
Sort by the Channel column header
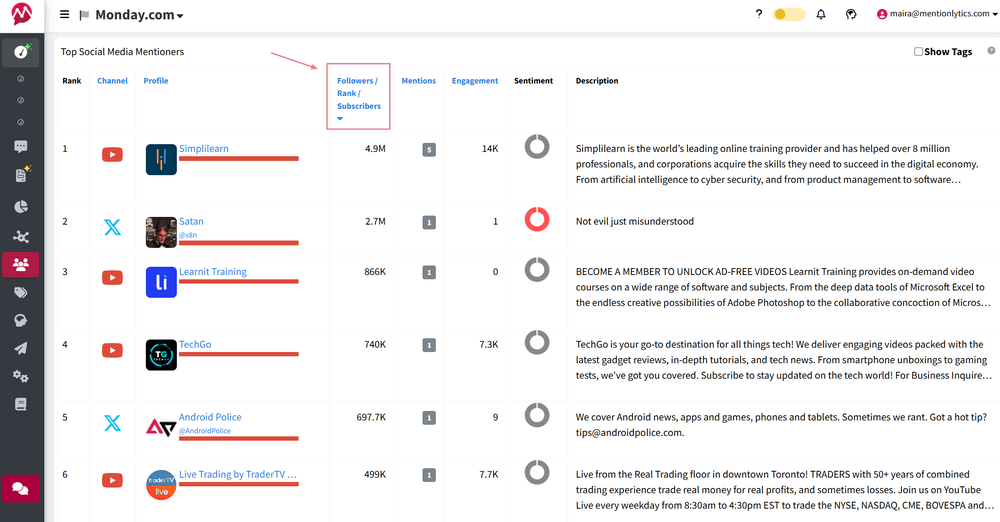[112, 81]
